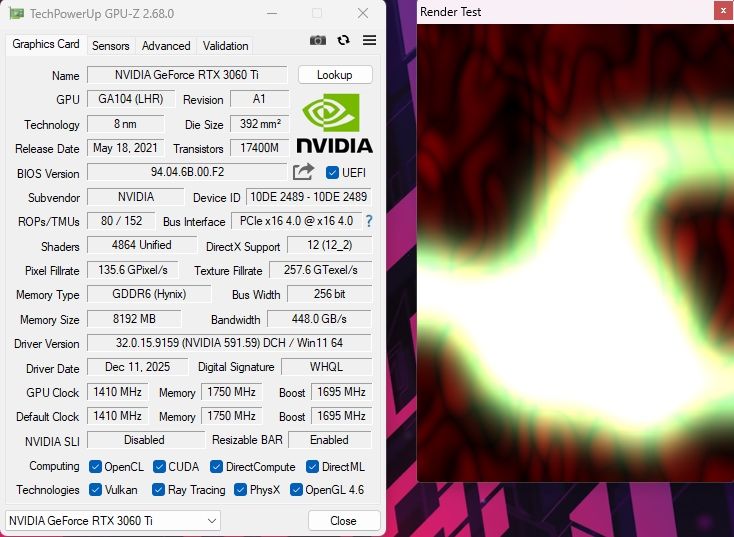The height and width of the screenshot is (537, 734).
Task: Click the GPU Clock value 1410 MHz
Action: (117, 391)
